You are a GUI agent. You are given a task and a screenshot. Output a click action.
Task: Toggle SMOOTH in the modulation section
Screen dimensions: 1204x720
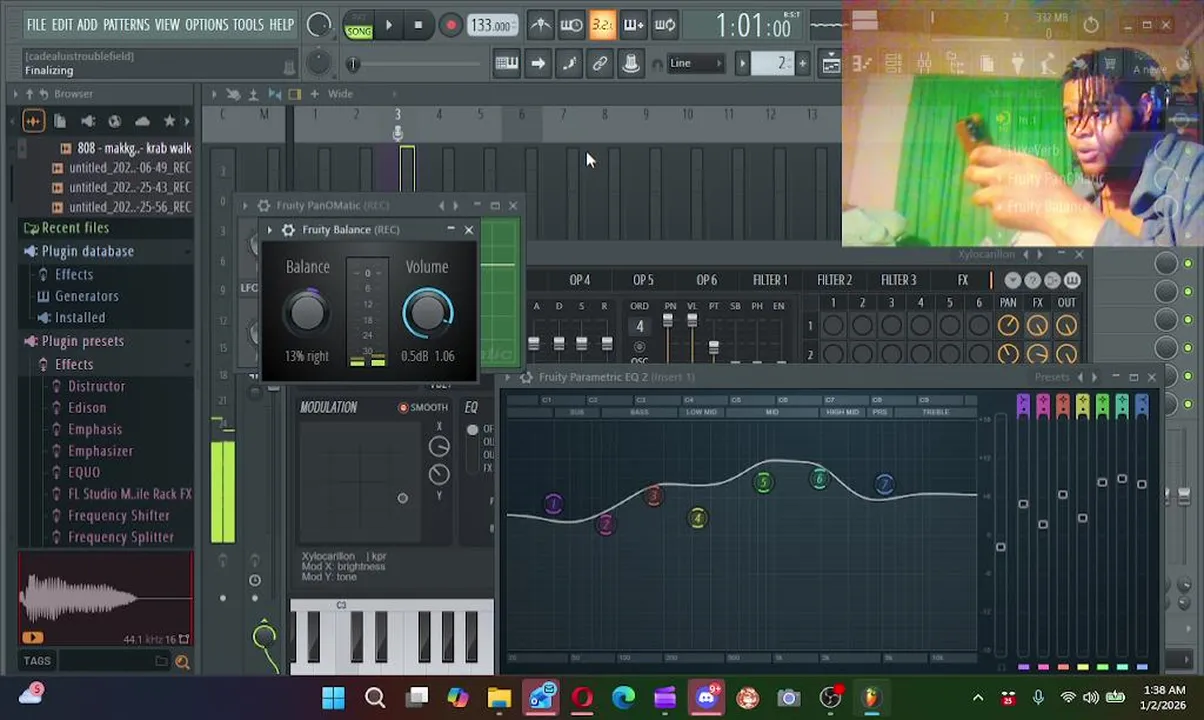pos(423,407)
